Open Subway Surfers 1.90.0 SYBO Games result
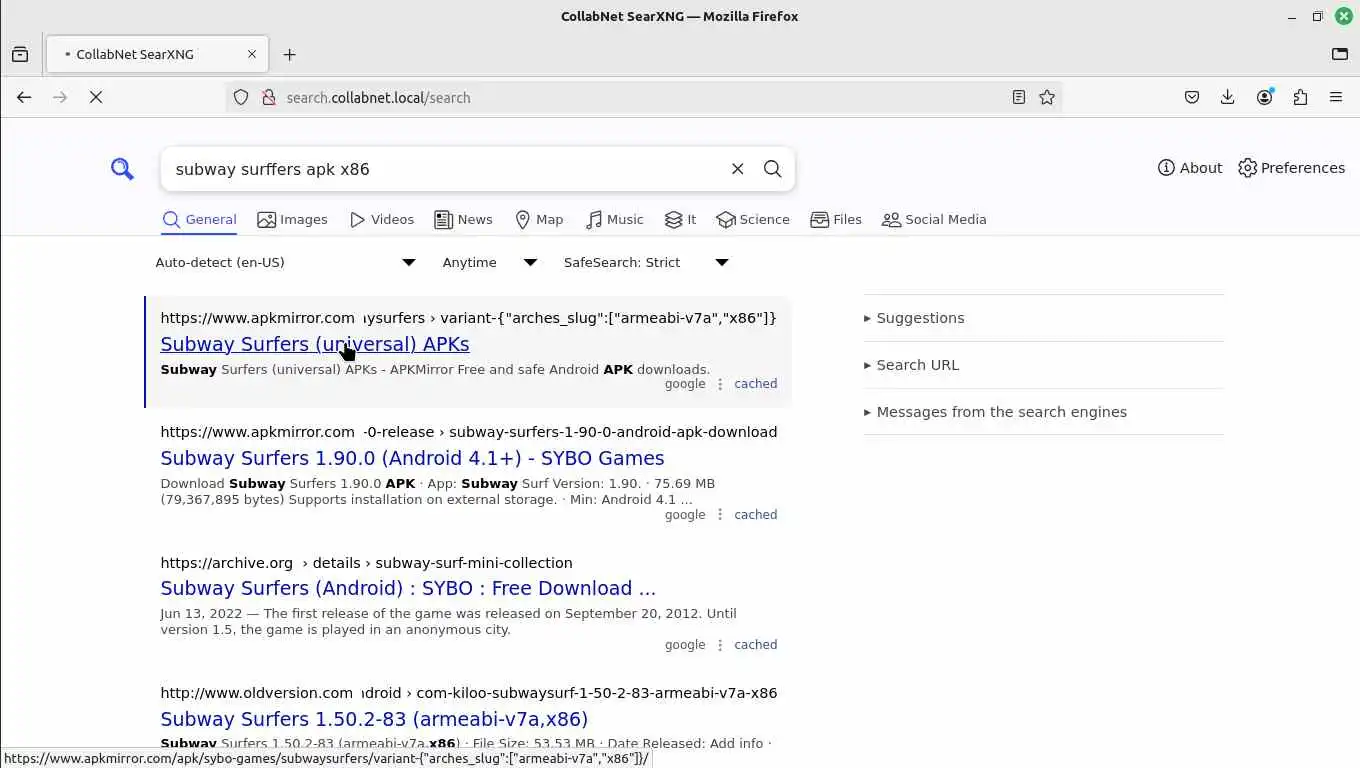 click(x=412, y=458)
